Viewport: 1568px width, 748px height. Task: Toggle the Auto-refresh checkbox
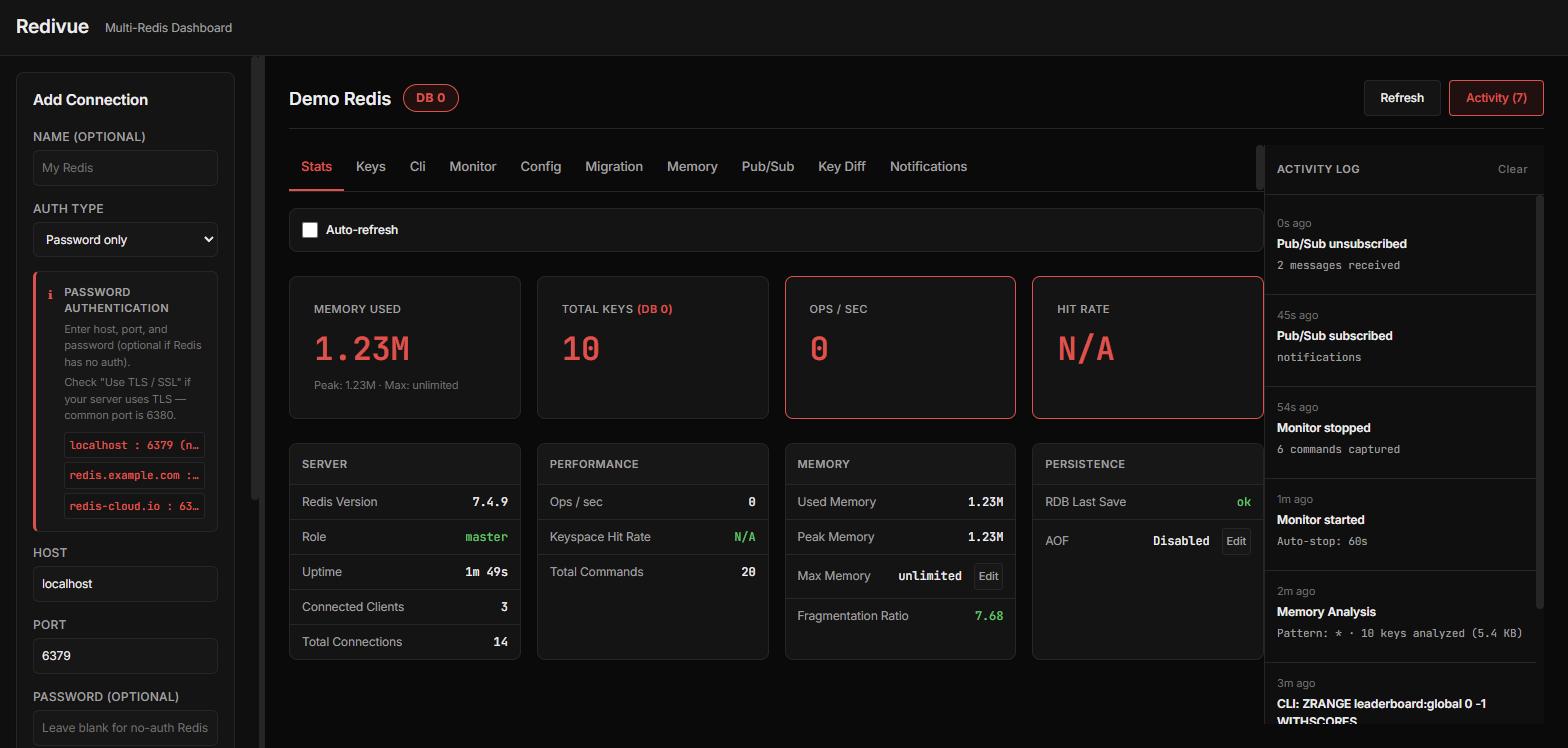click(310, 230)
